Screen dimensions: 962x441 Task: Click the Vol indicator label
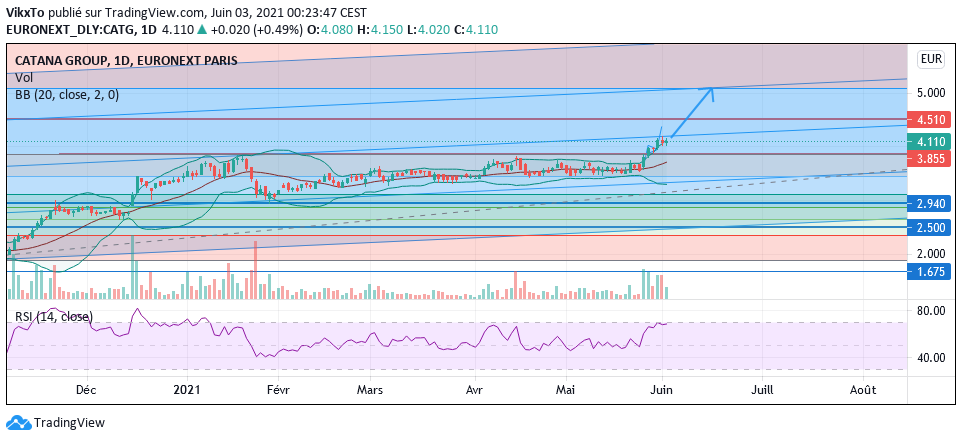tap(24, 78)
